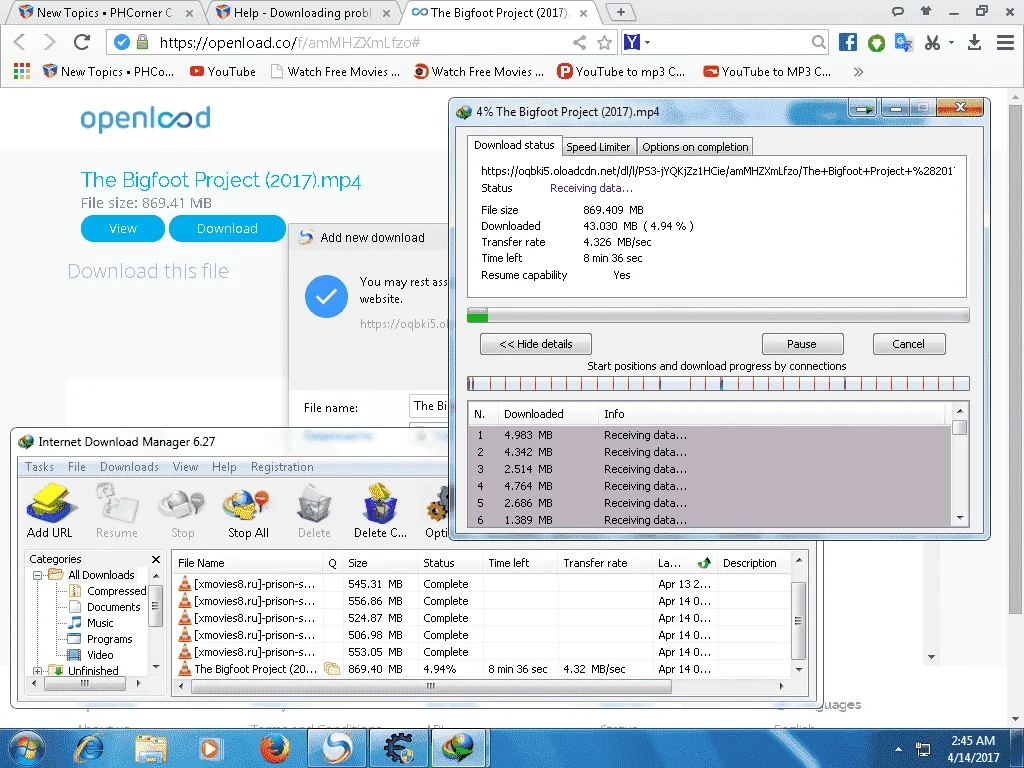Open file explorer from taskbar
The width and height of the screenshot is (1024, 768).
tap(151, 748)
